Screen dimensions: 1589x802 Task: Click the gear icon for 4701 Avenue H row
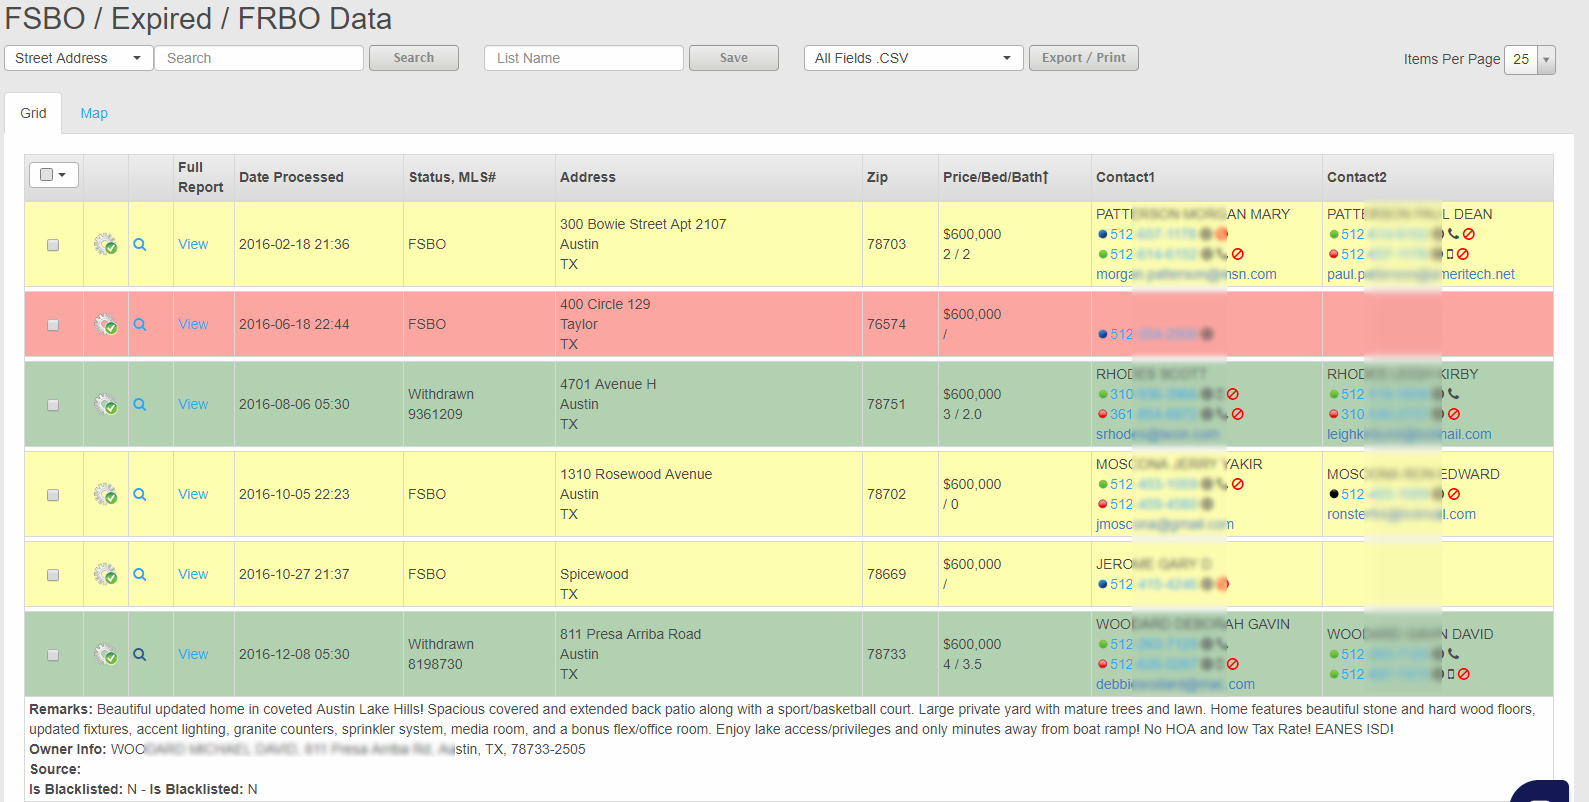point(105,404)
